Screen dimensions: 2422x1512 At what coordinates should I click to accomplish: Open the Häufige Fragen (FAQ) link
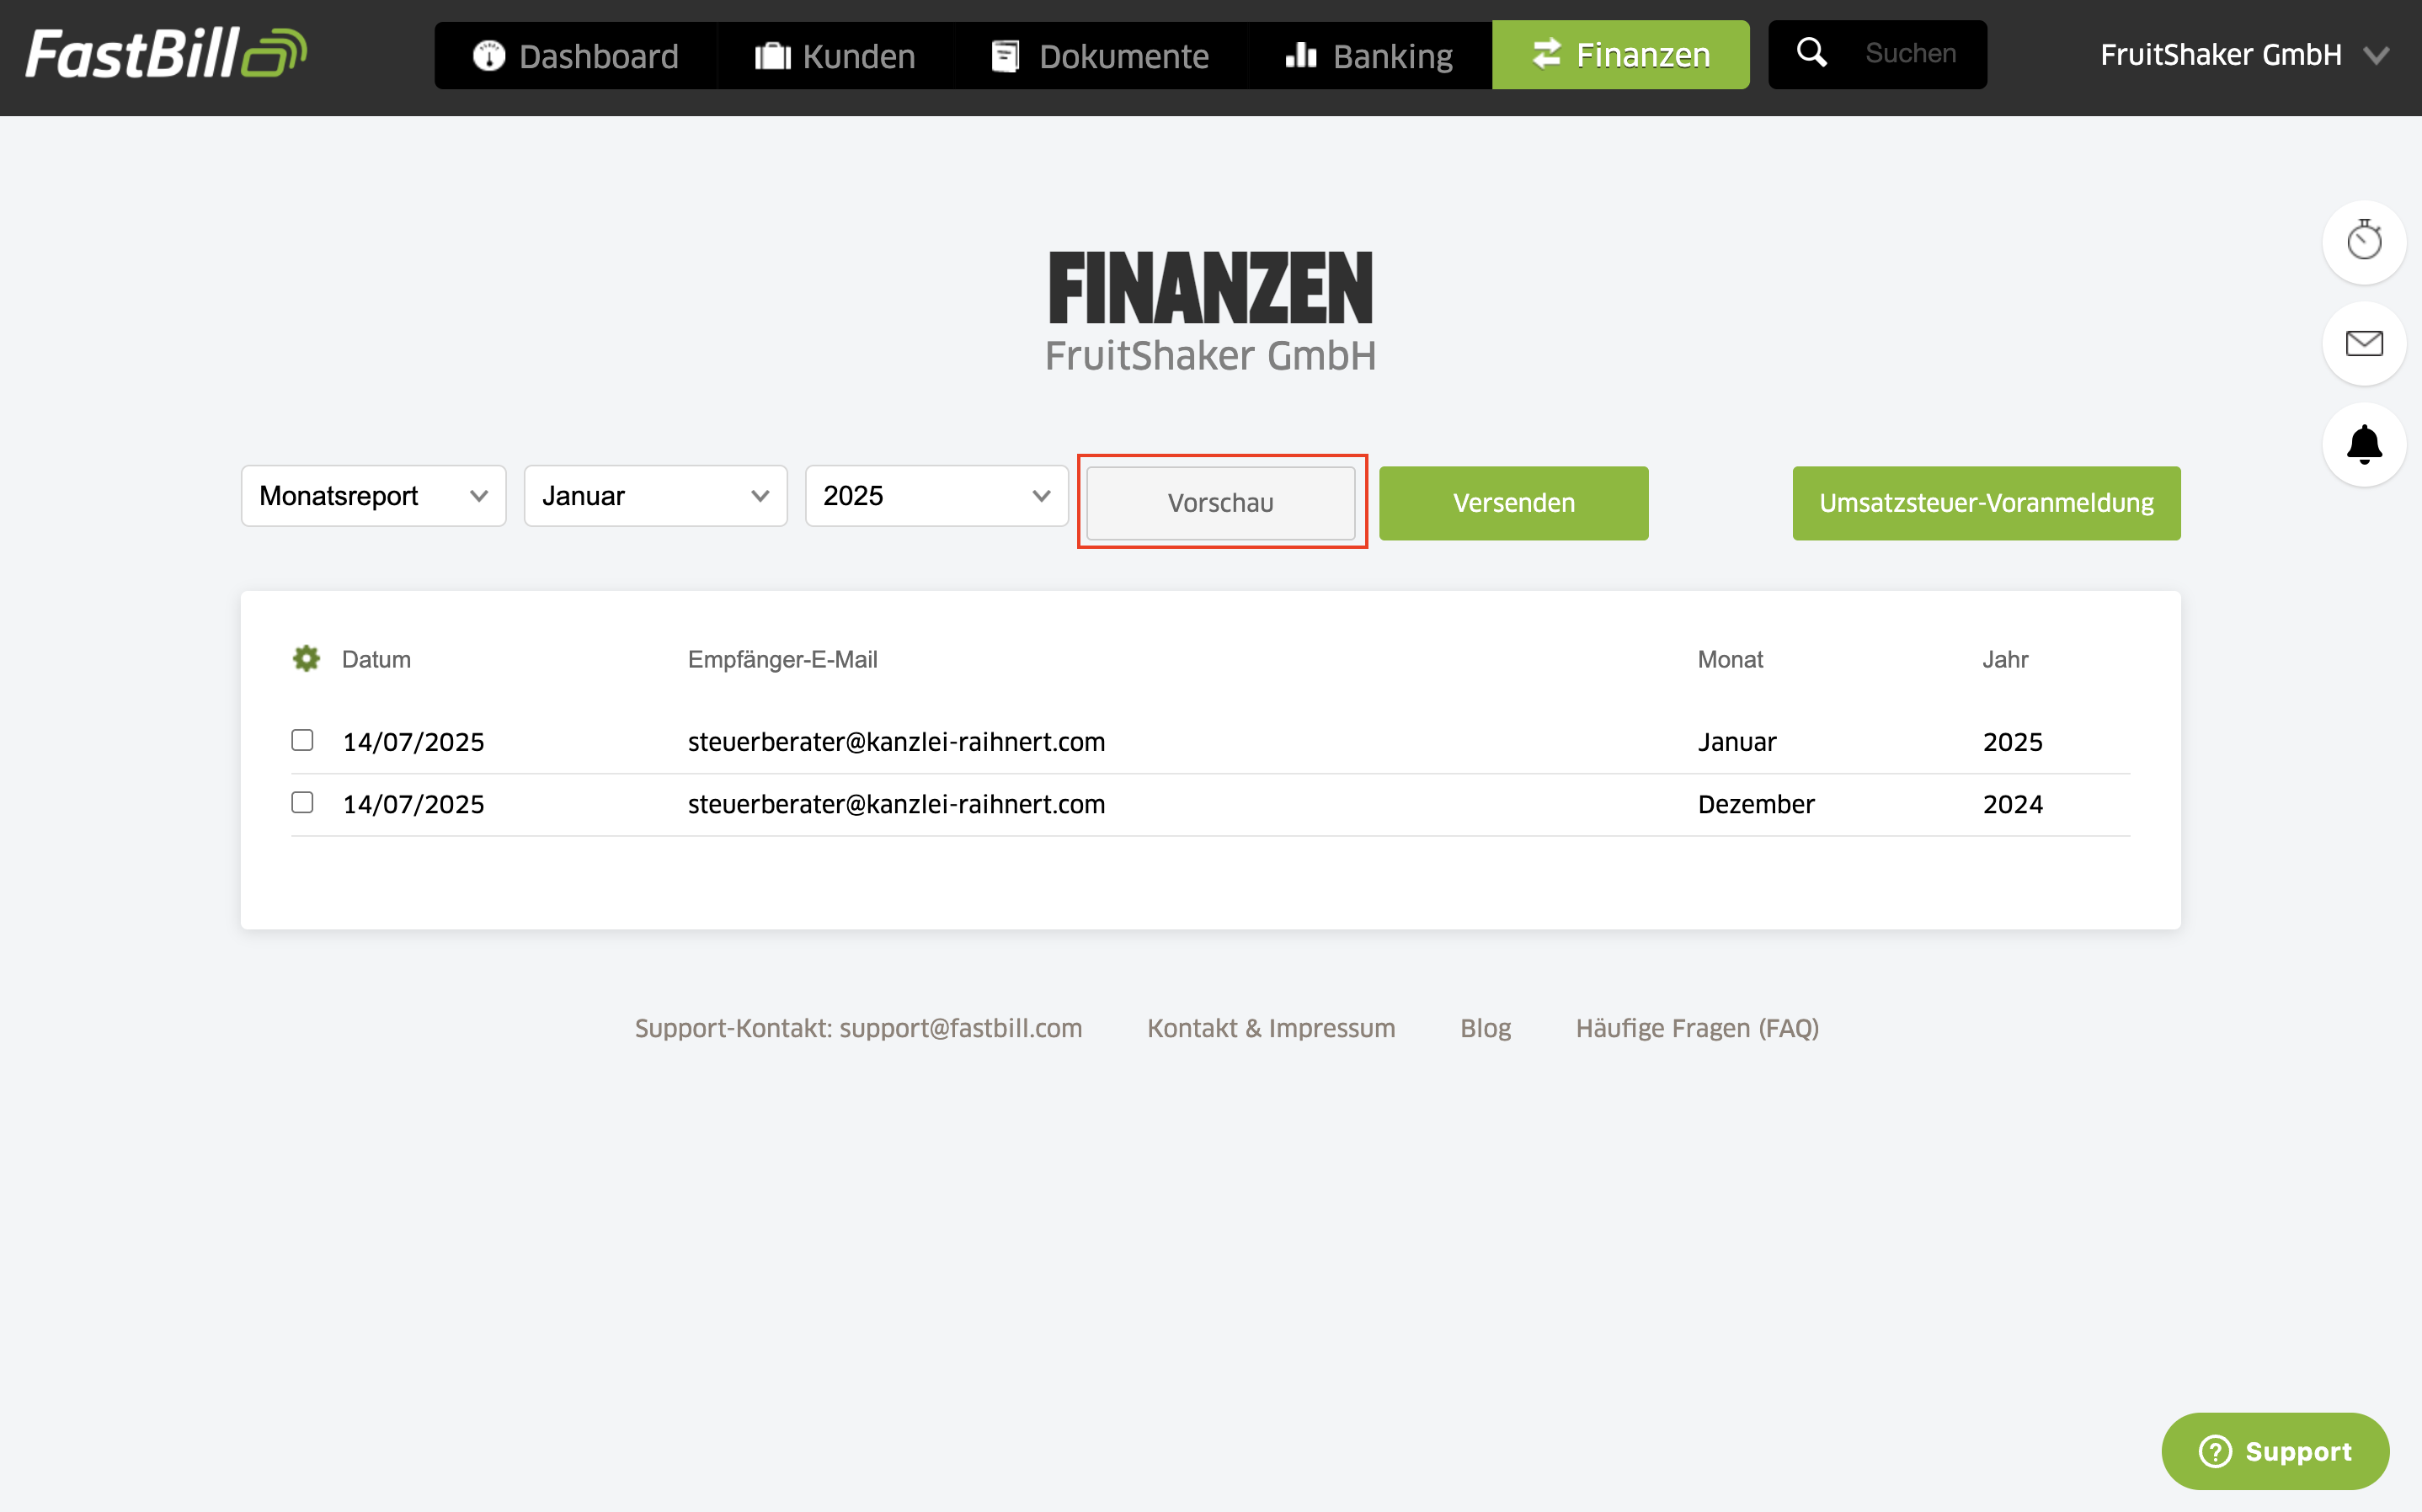[x=1697, y=1028]
